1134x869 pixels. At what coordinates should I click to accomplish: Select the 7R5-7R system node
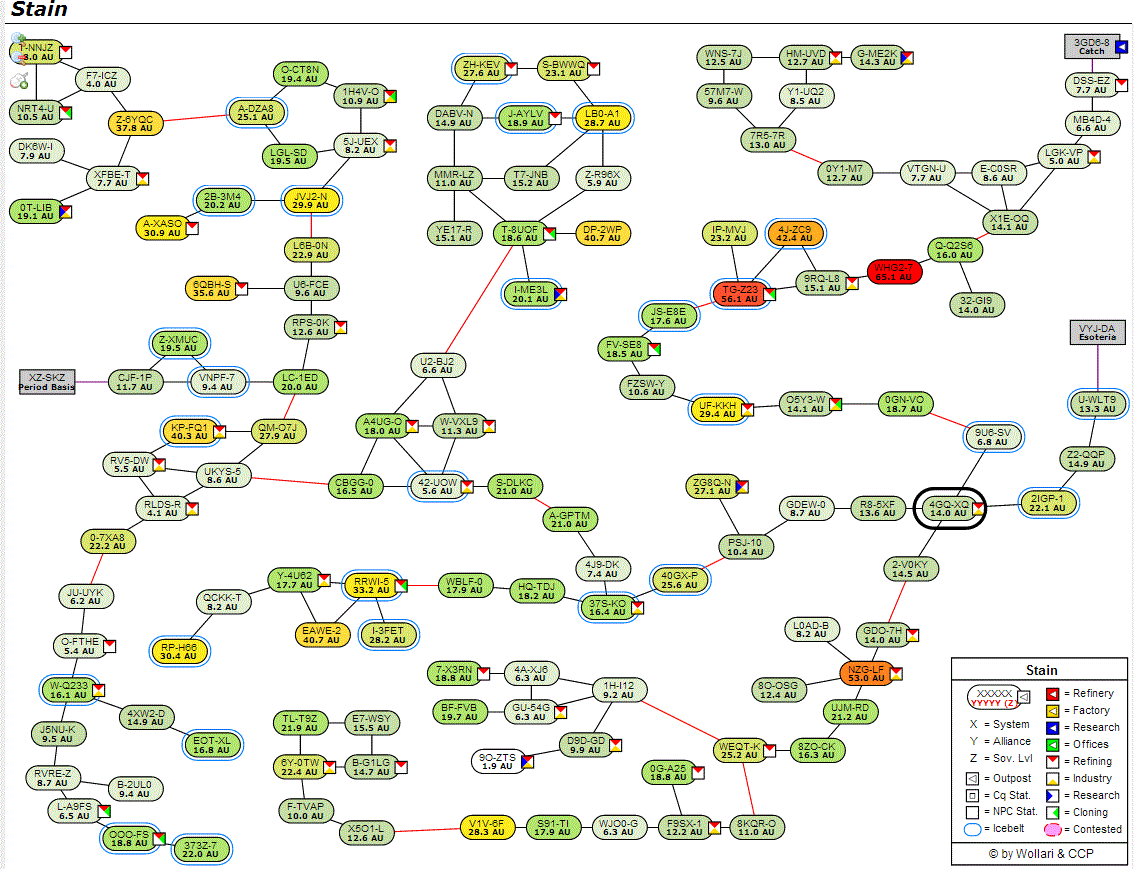tap(767, 140)
